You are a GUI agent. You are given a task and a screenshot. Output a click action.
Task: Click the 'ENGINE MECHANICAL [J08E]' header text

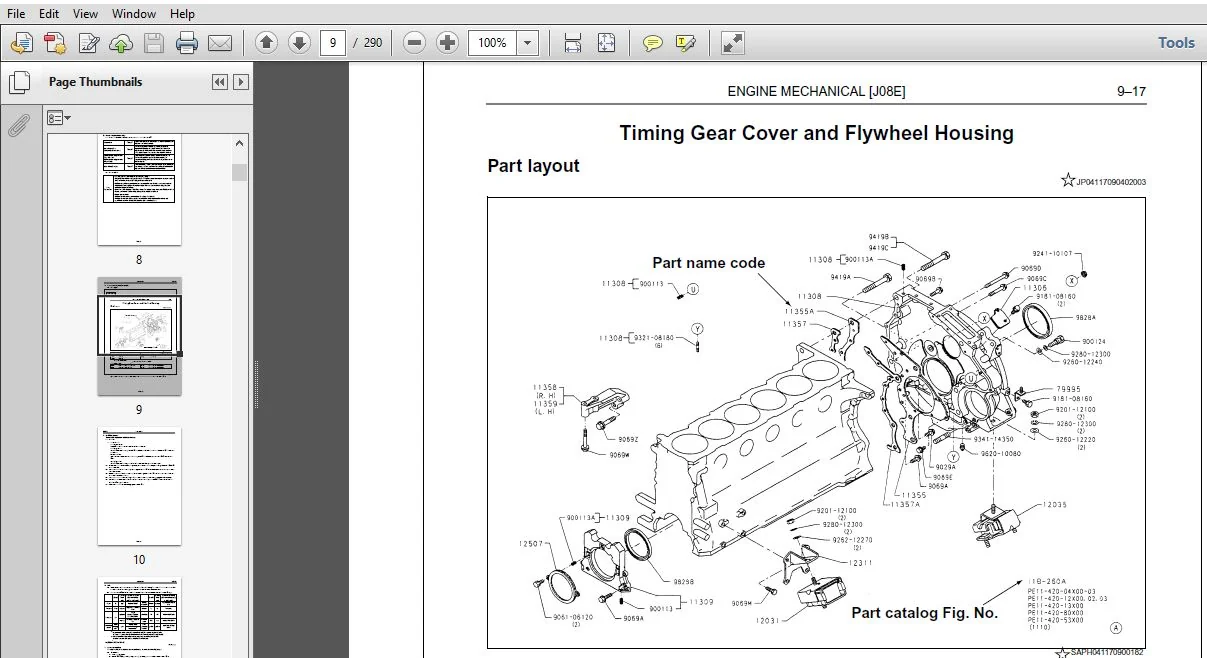click(x=816, y=92)
